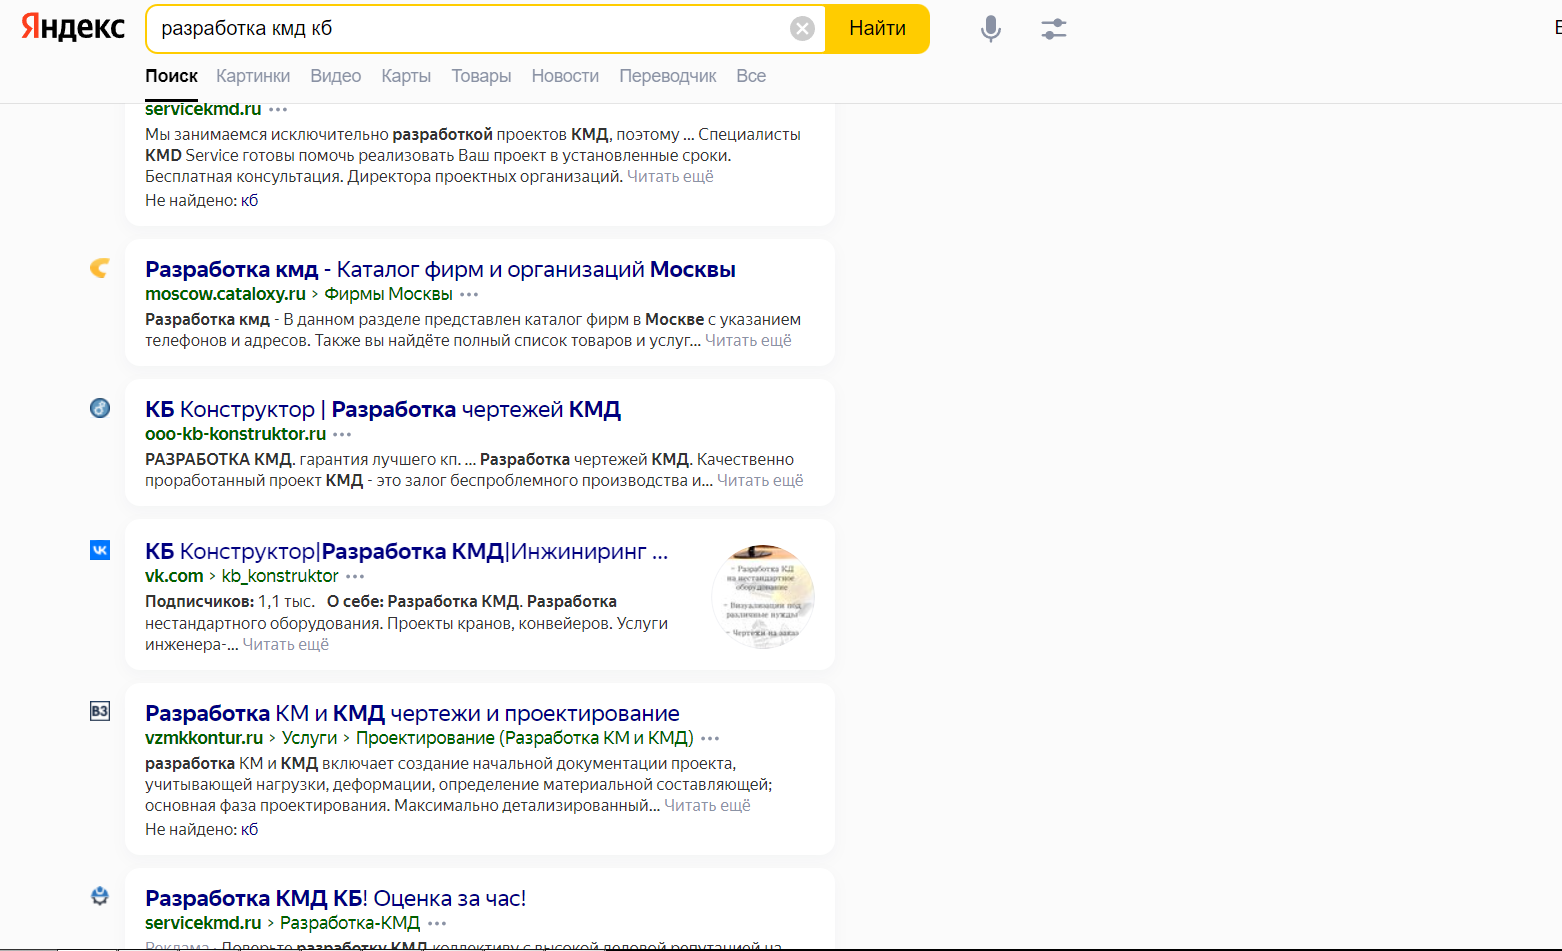Open the Товары tab
The width and height of the screenshot is (1562, 951).
(481, 76)
